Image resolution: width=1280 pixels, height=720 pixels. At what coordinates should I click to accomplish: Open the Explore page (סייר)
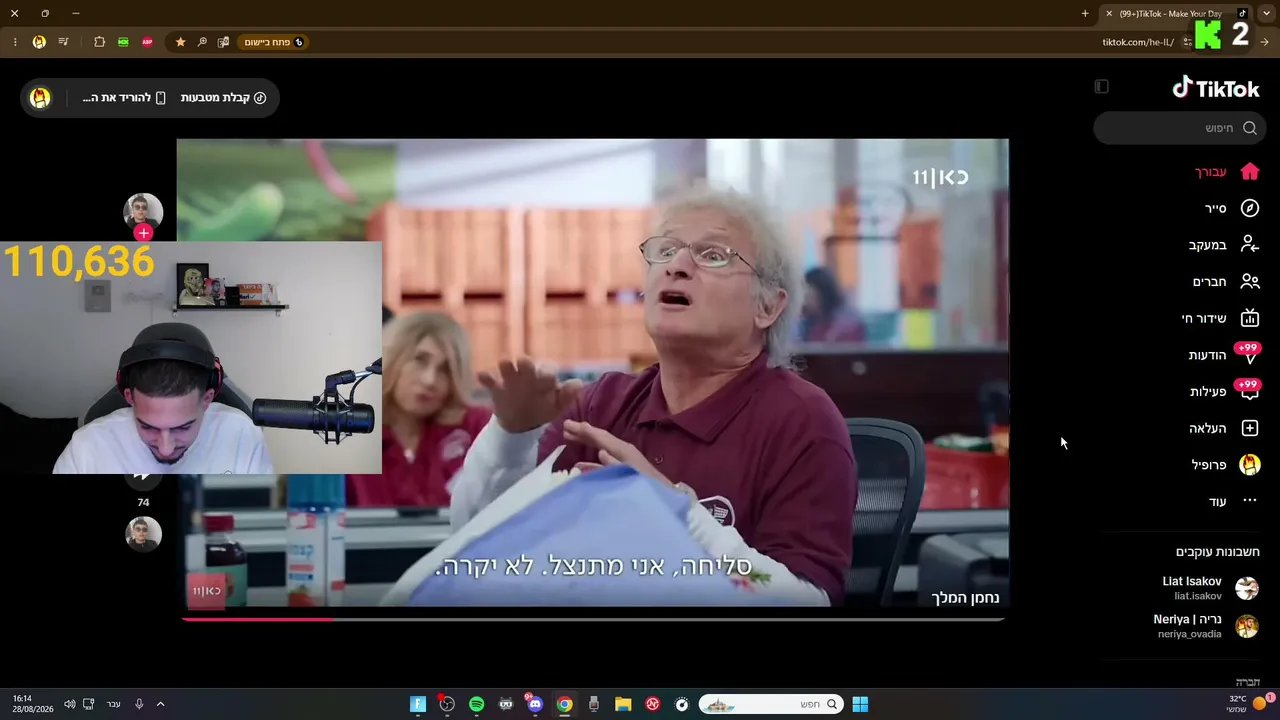1231,208
